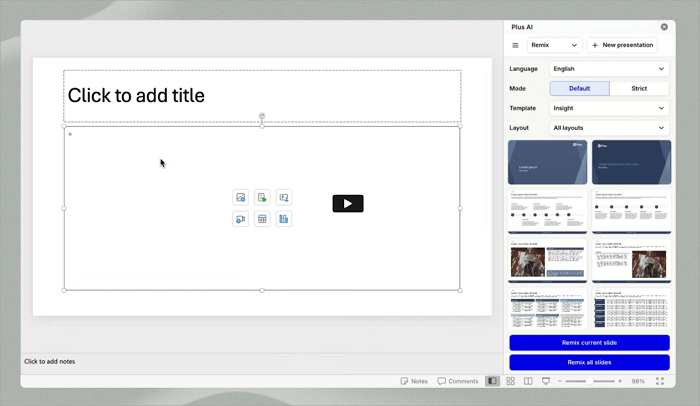Open the Remix mode dropdown
The height and width of the screenshot is (406, 700).
(x=554, y=45)
